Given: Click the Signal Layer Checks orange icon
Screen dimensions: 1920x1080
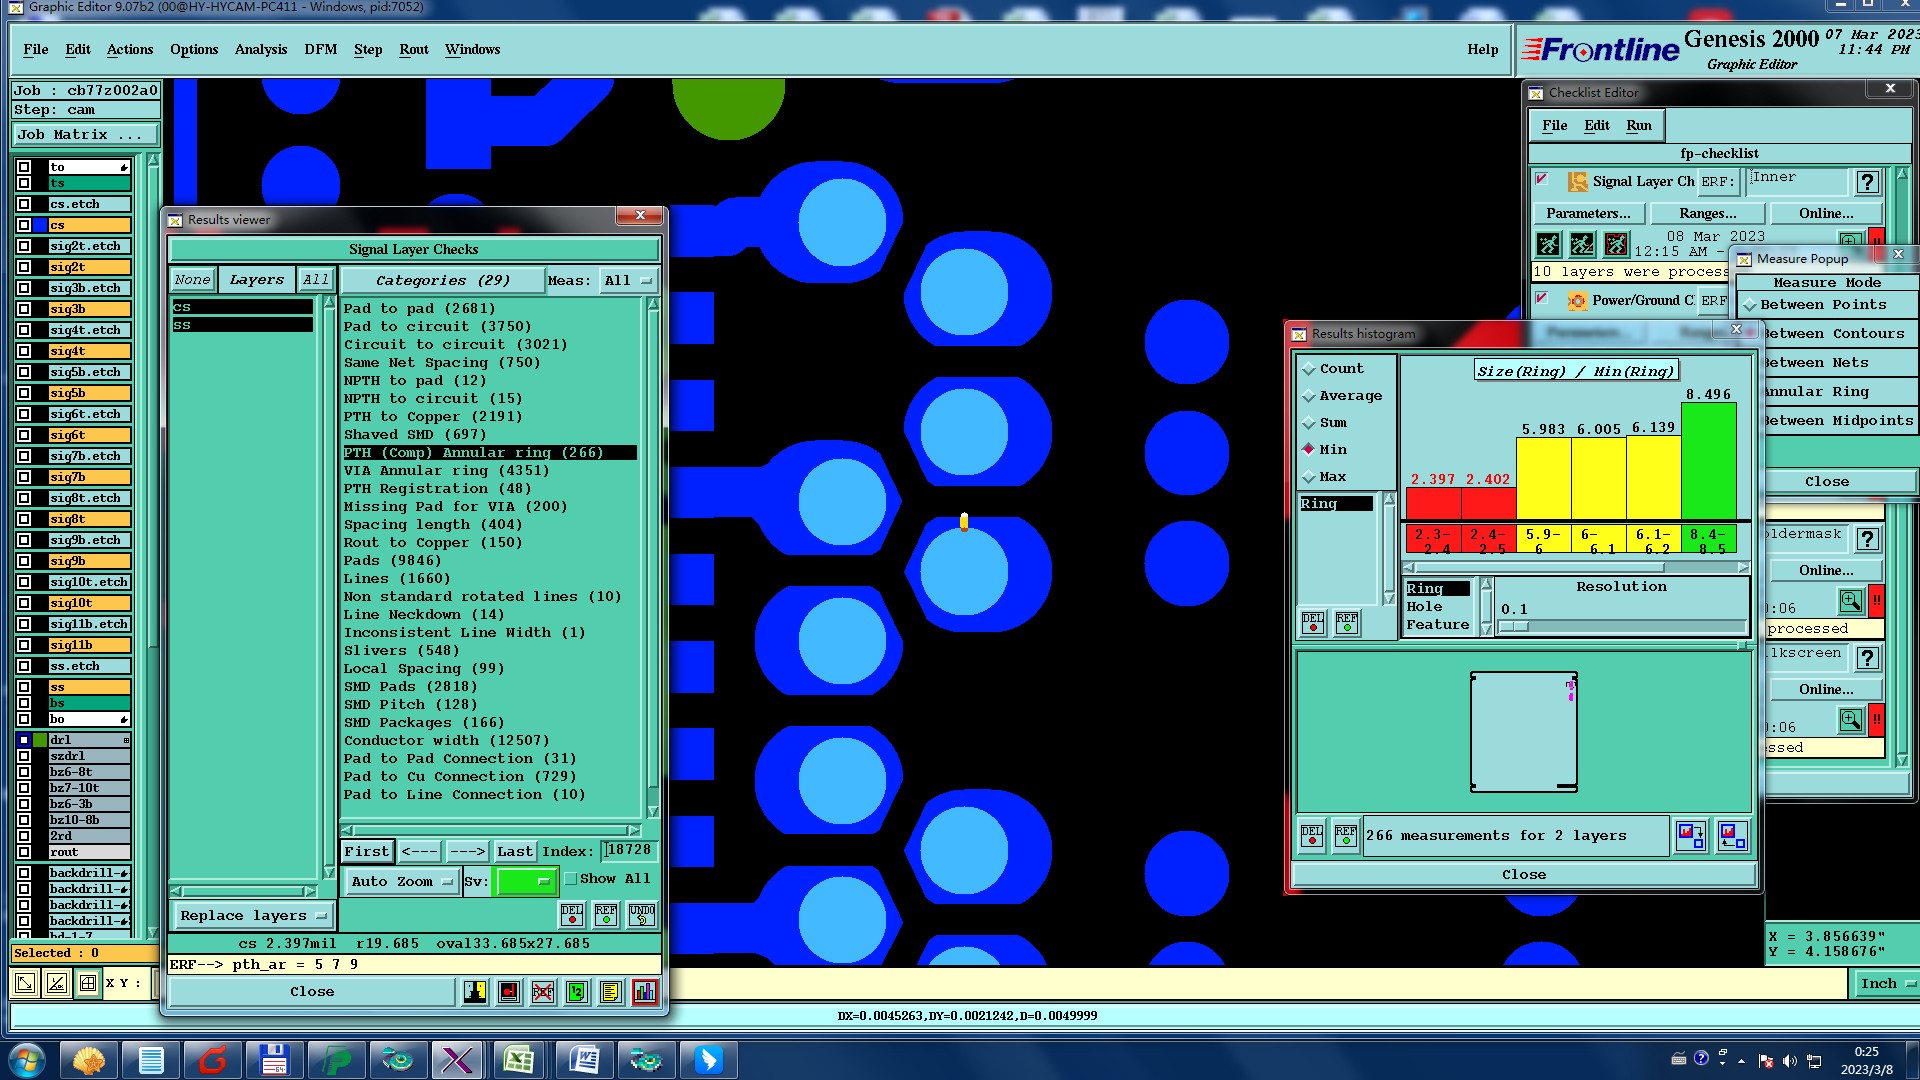Looking at the screenshot, I should 1578,182.
